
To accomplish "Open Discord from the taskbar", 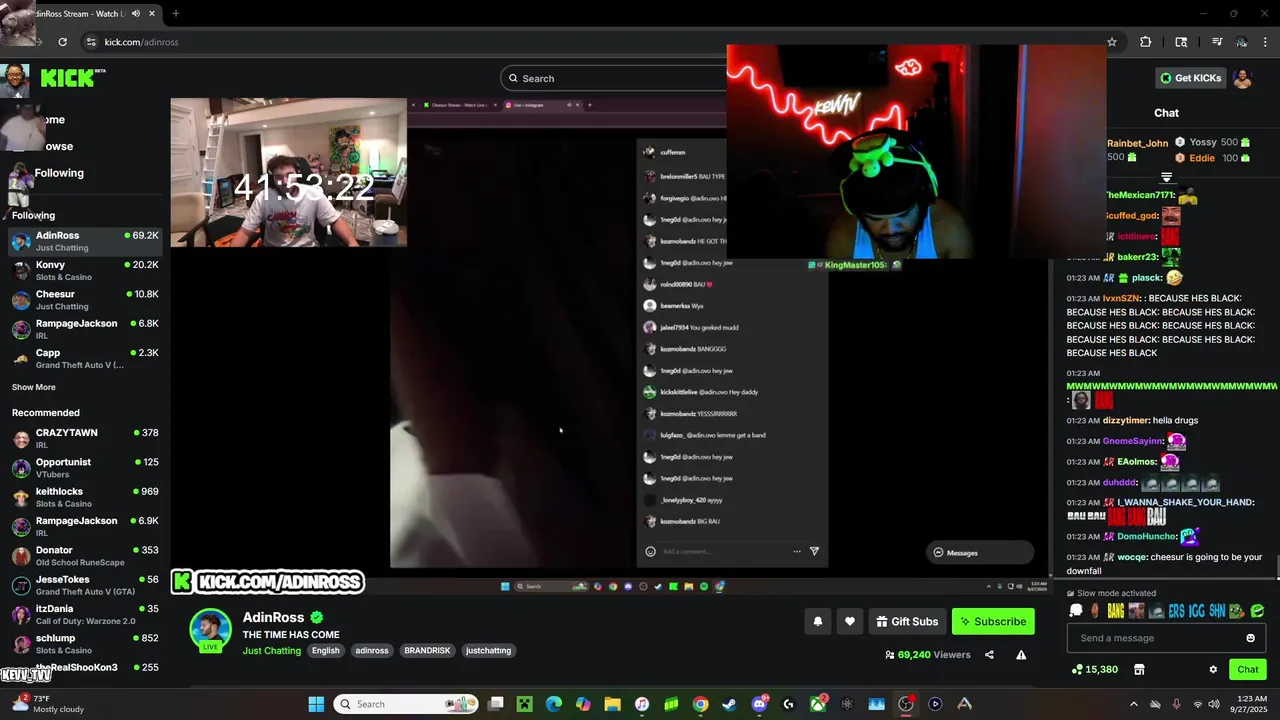I will point(759,704).
